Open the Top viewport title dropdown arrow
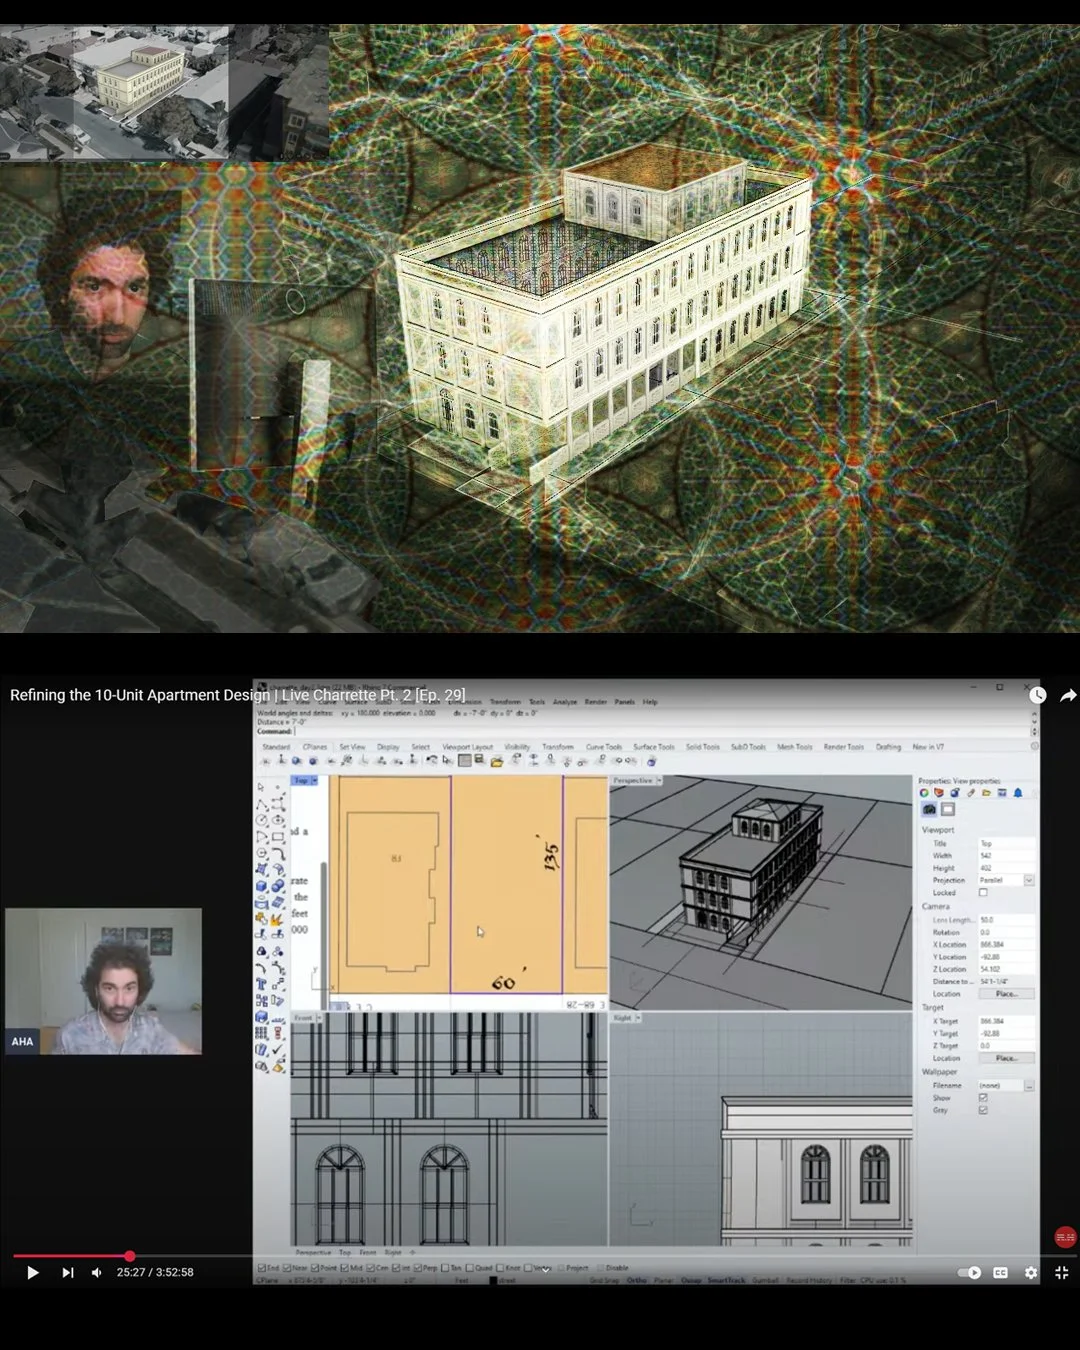The height and width of the screenshot is (1350, 1080). point(314,781)
